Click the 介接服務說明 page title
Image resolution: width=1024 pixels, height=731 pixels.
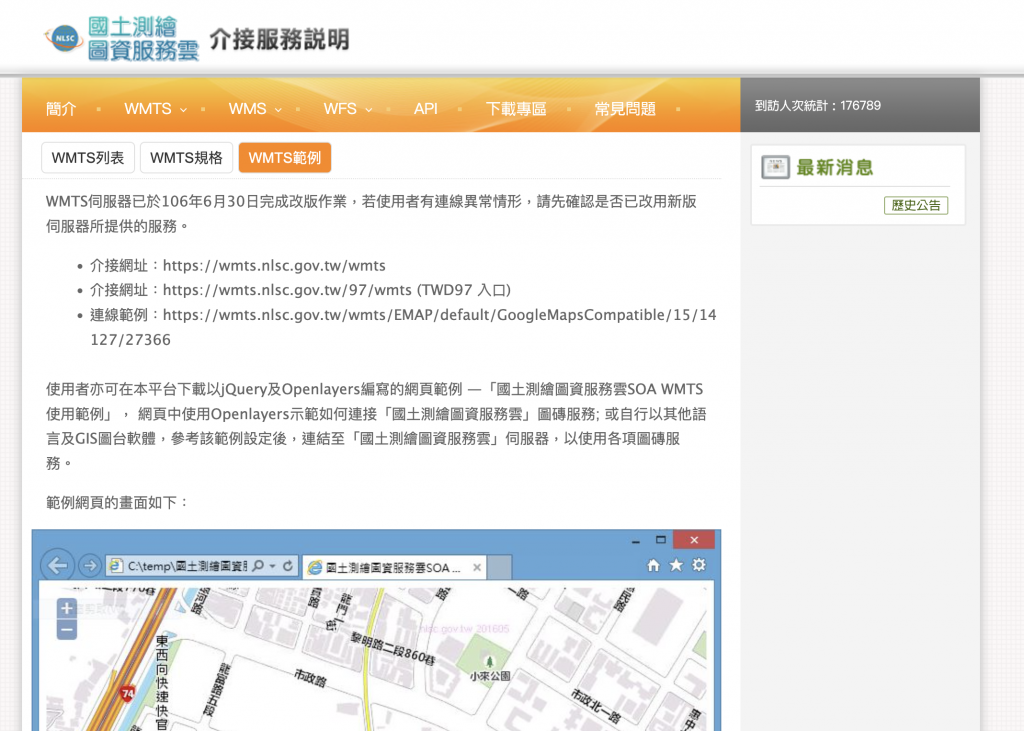[280, 39]
